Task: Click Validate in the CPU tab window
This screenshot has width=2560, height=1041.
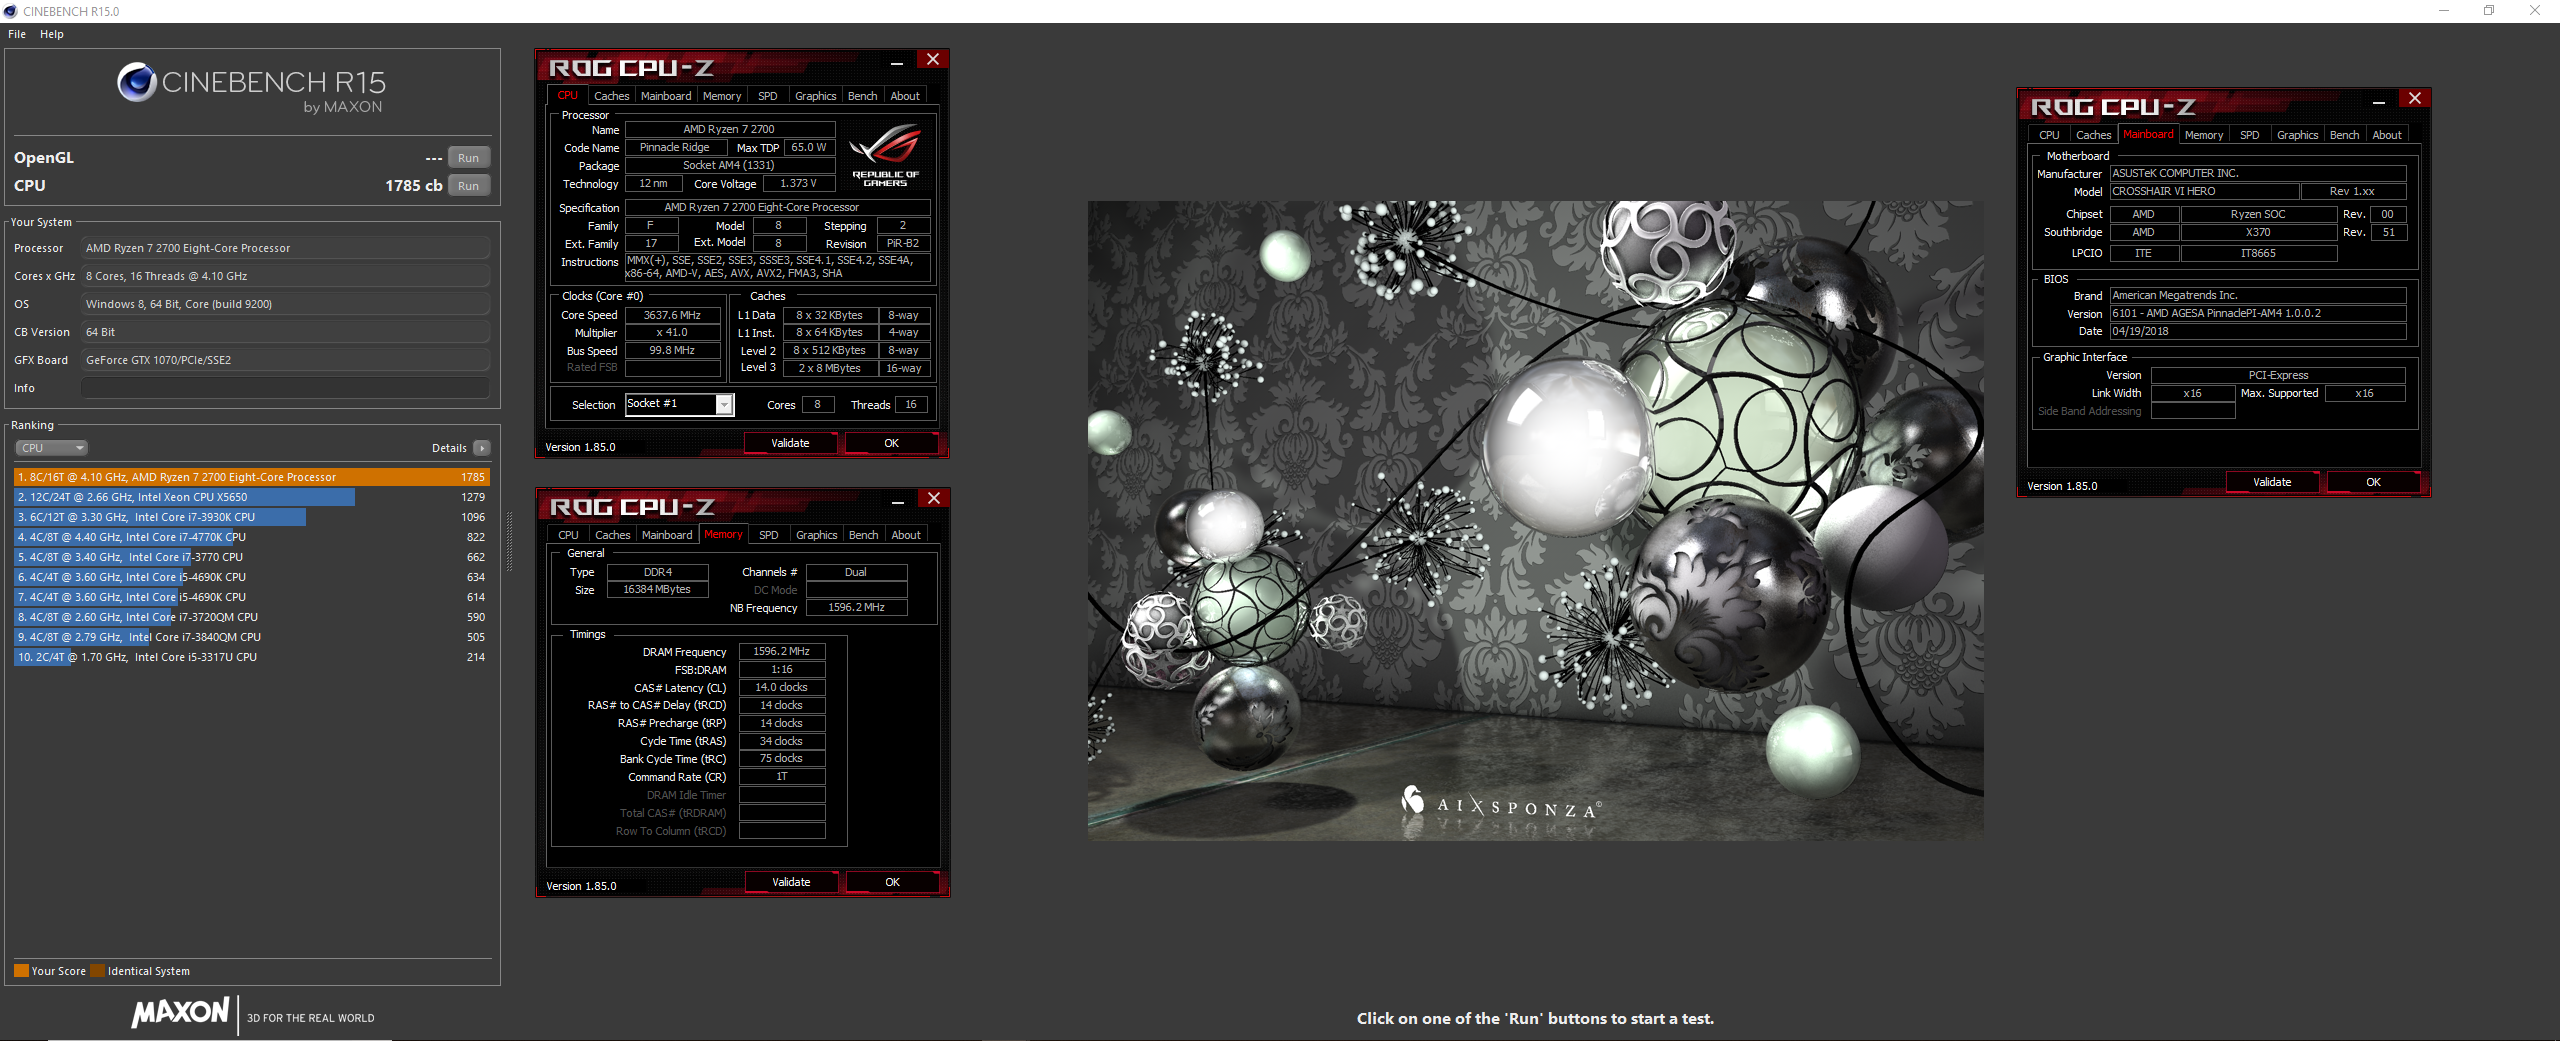Action: (x=790, y=443)
